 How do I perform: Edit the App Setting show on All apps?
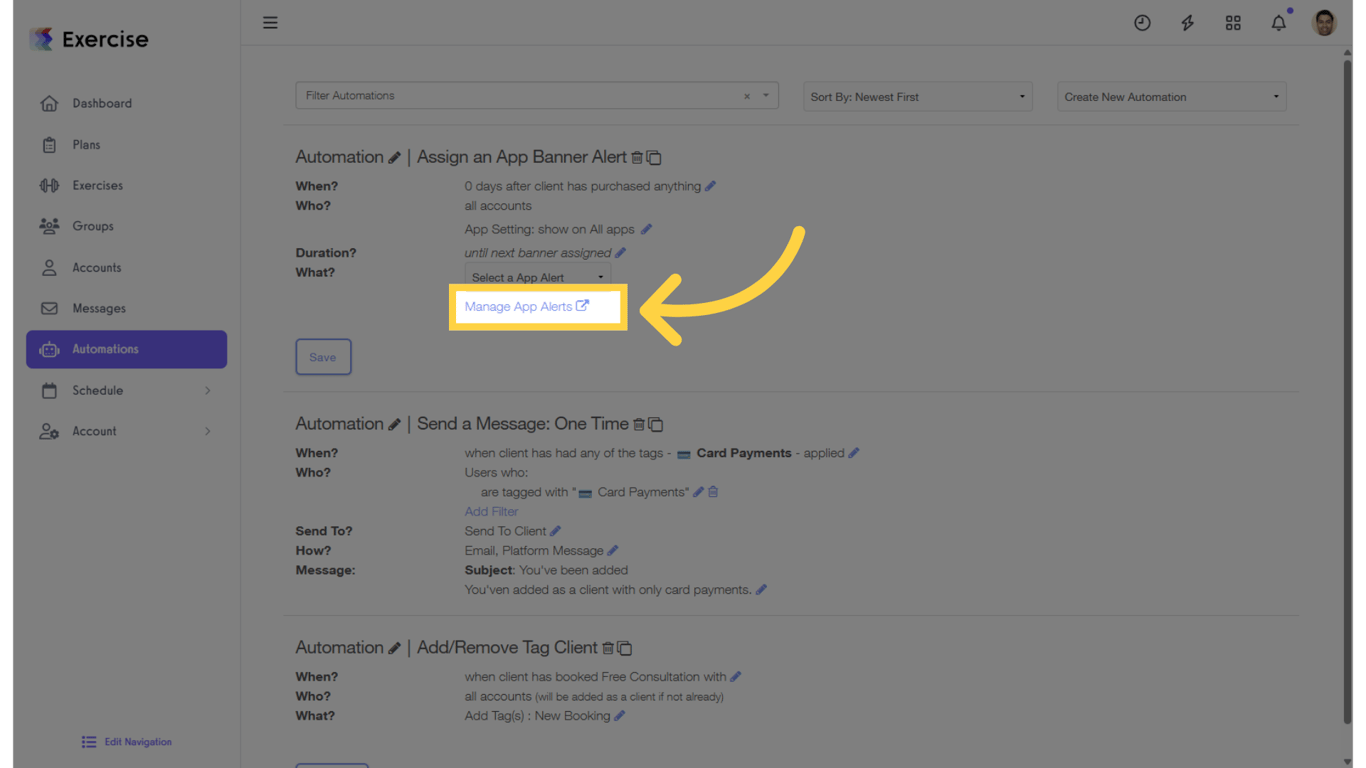pyautogui.click(x=646, y=229)
